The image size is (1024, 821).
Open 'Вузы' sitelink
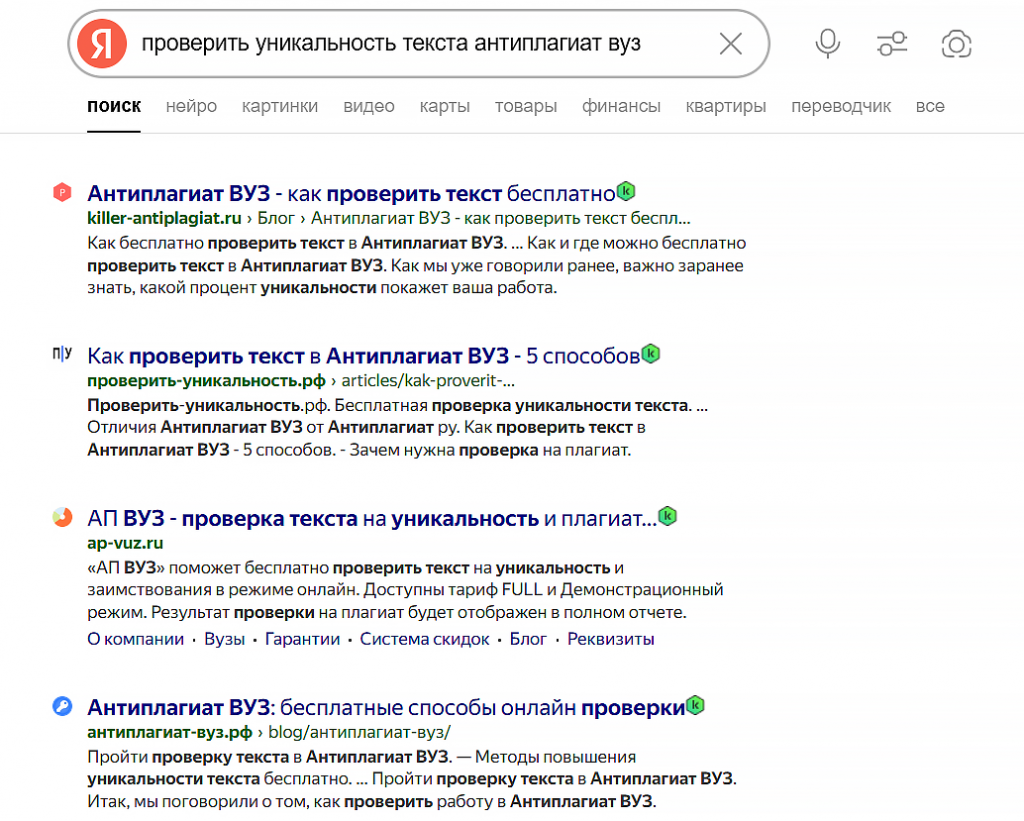click(225, 639)
